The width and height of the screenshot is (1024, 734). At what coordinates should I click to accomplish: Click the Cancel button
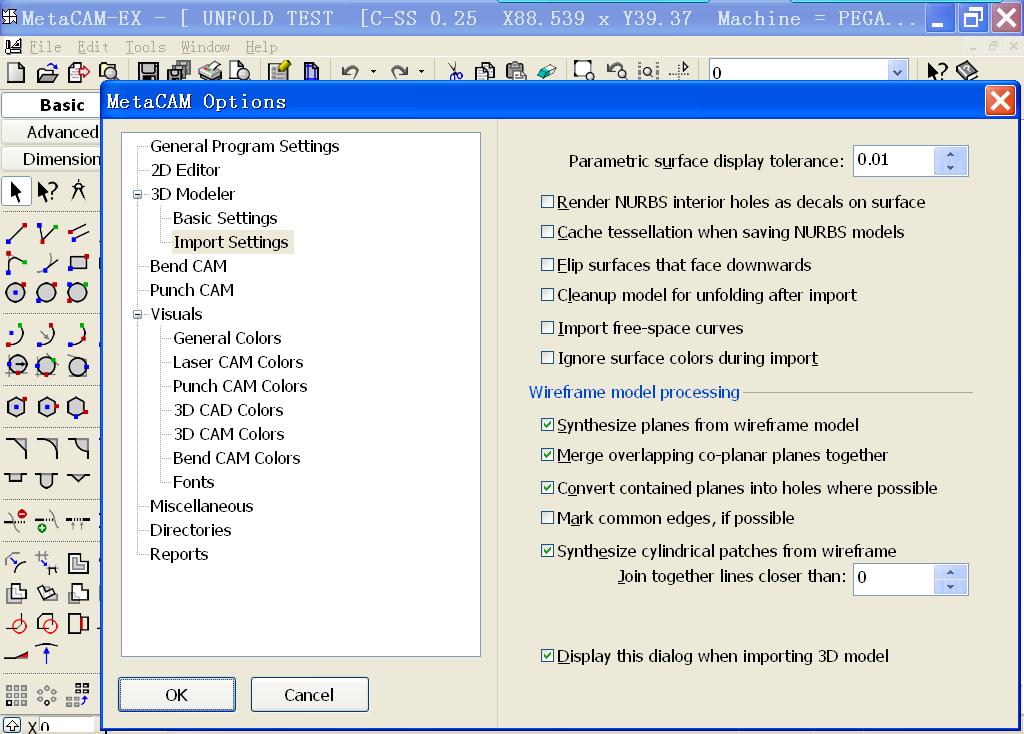(310, 695)
